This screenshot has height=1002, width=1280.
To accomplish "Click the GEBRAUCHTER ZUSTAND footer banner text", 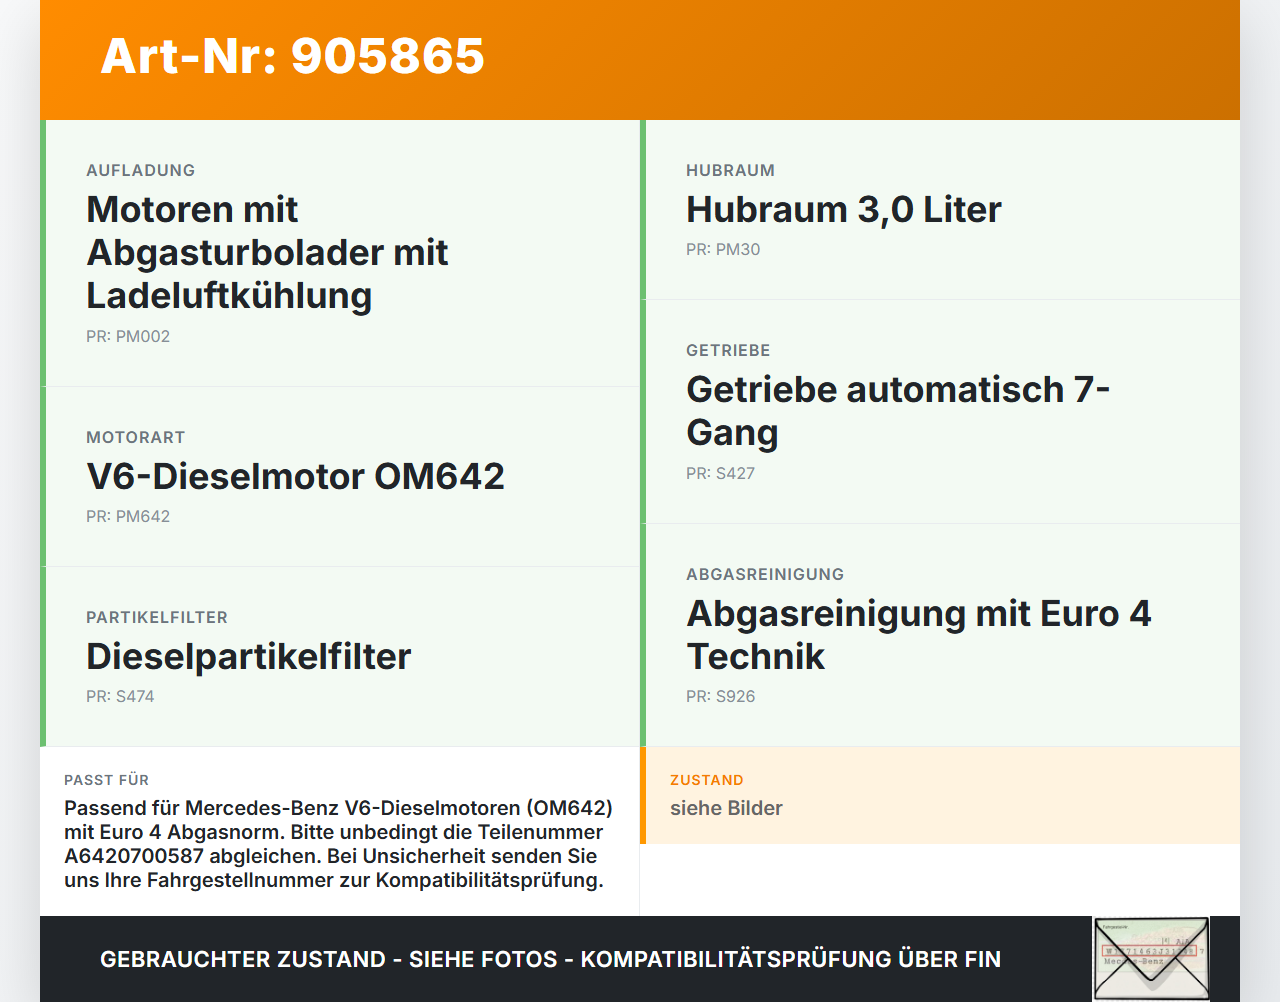I will pyautogui.click(x=550, y=959).
